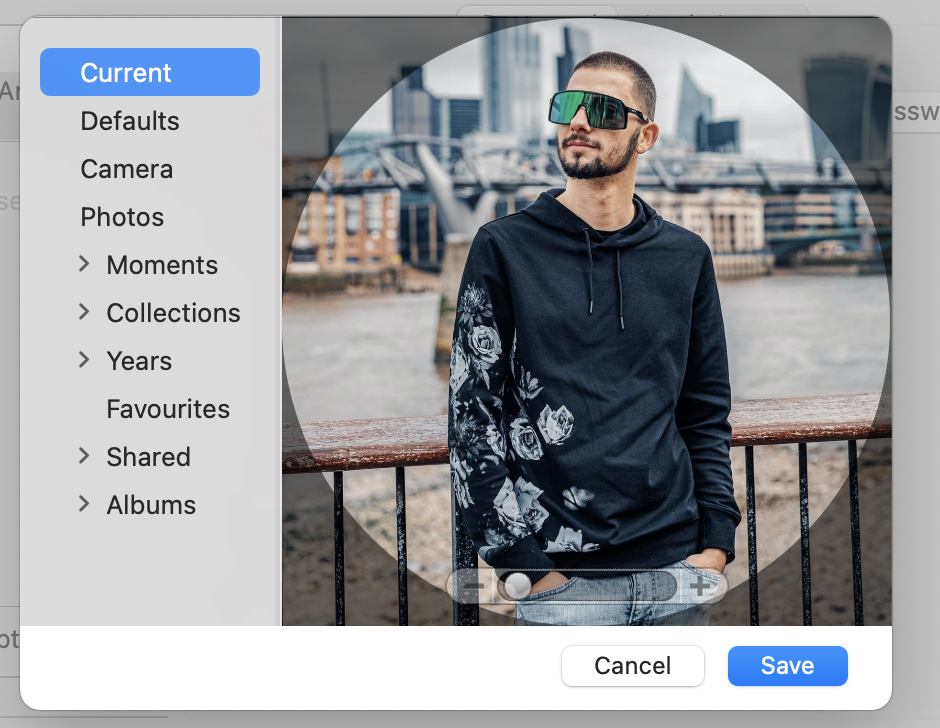Click the Shared disclosure chevron
Image resolution: width=940 pixels, height=728 pixels.
(x=85, y=456)
